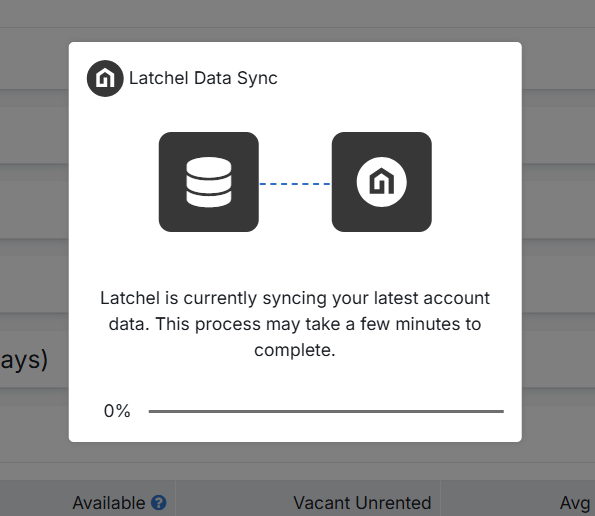Click the word "syncing" in the message
This screenshot has width=595, height=516.
click(294, 299)
